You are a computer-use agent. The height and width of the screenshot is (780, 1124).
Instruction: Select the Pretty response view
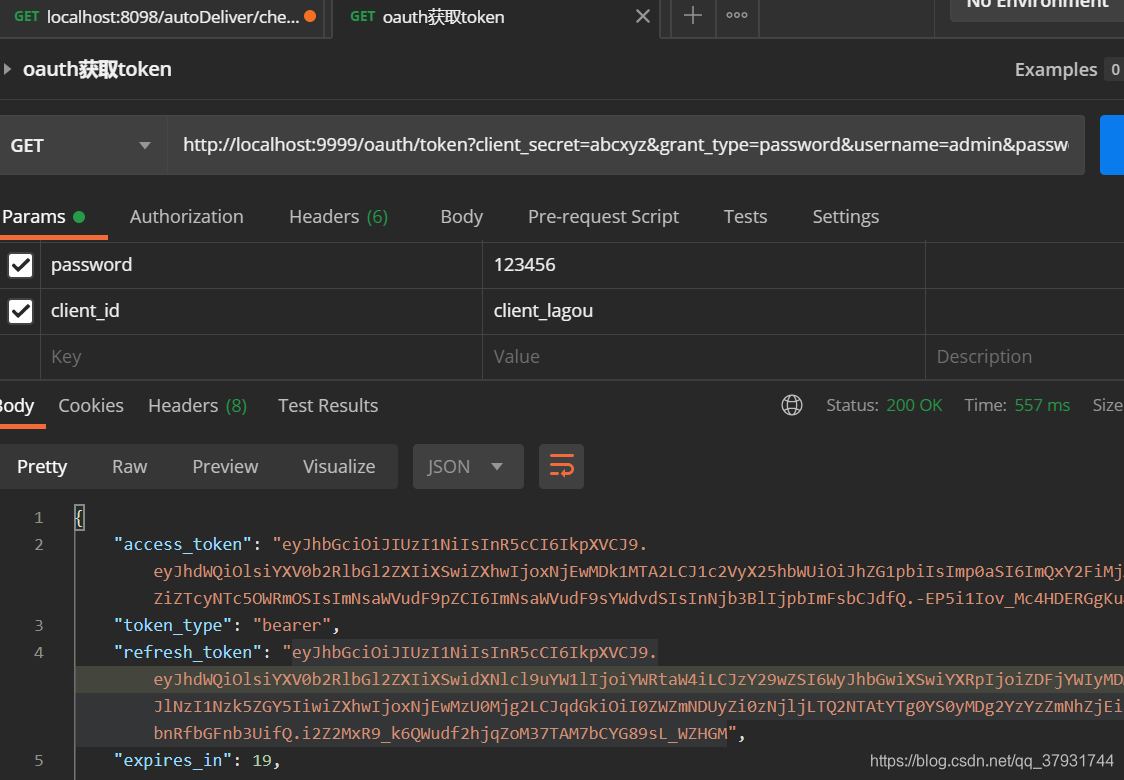click(x=42, y=467)
